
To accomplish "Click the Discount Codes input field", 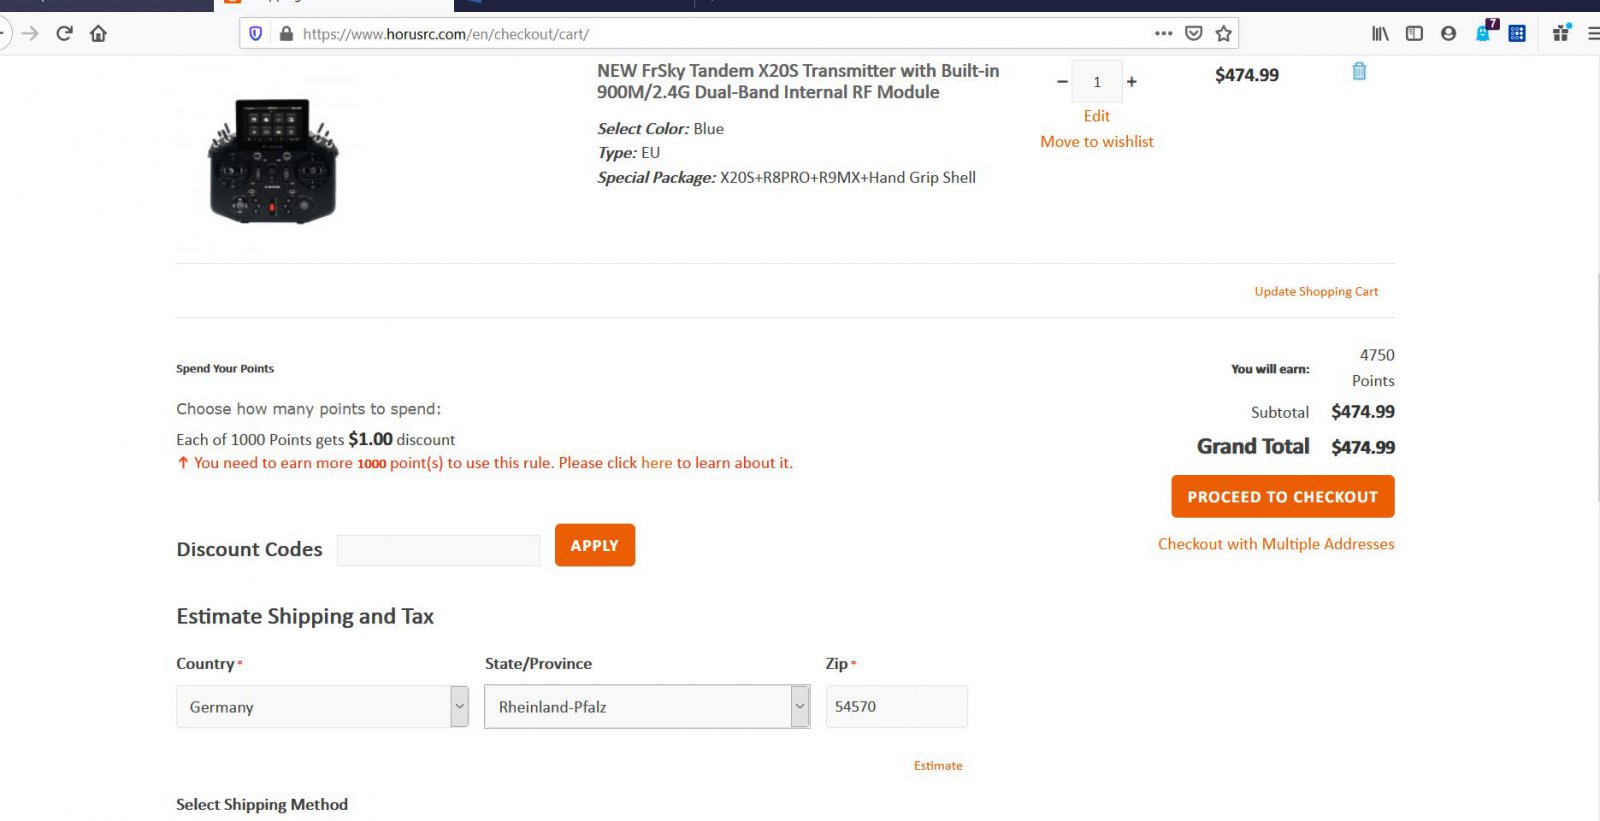I will pyautogui.click(x=438, y=550).
